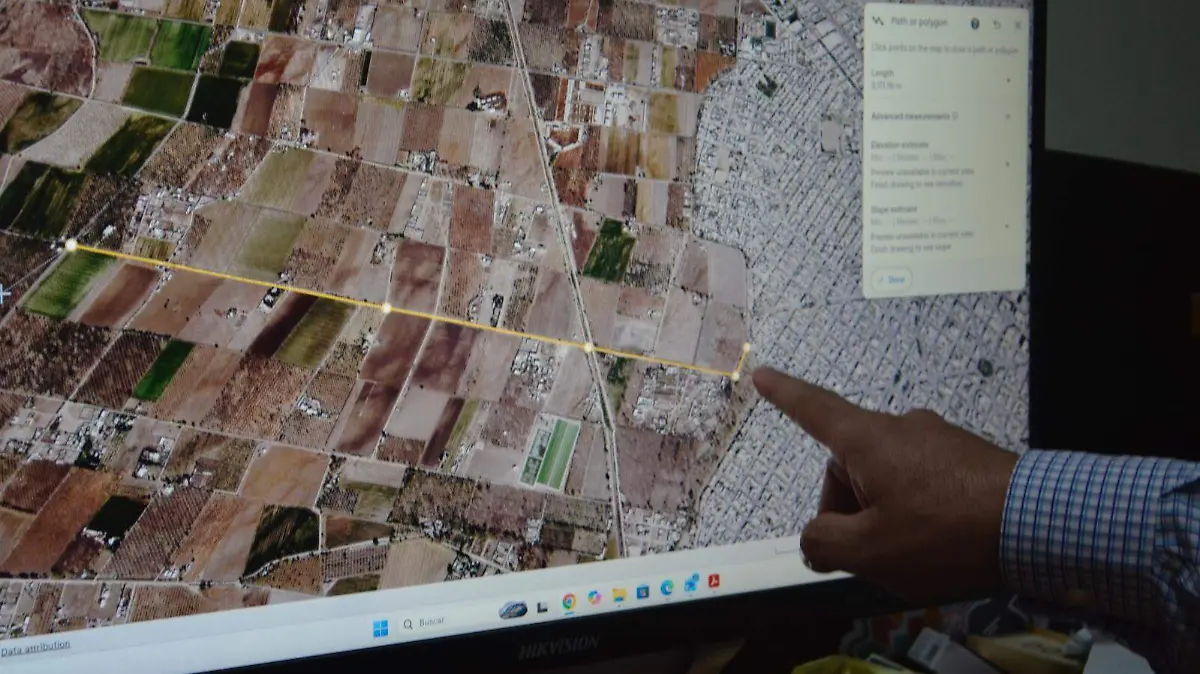The height and width of the screenshot is (674, 1200).
Task: Expand the Advanced measurements section
Action: 1008,116
